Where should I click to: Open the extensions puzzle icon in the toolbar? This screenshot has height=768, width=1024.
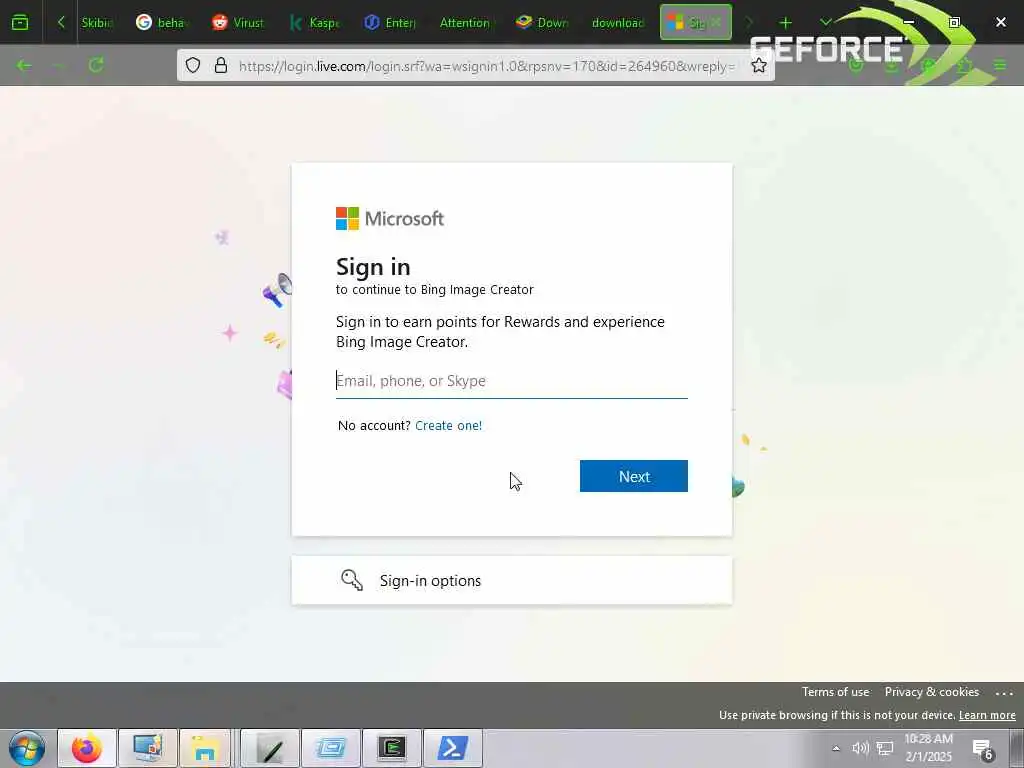click(x=964, y=65)
